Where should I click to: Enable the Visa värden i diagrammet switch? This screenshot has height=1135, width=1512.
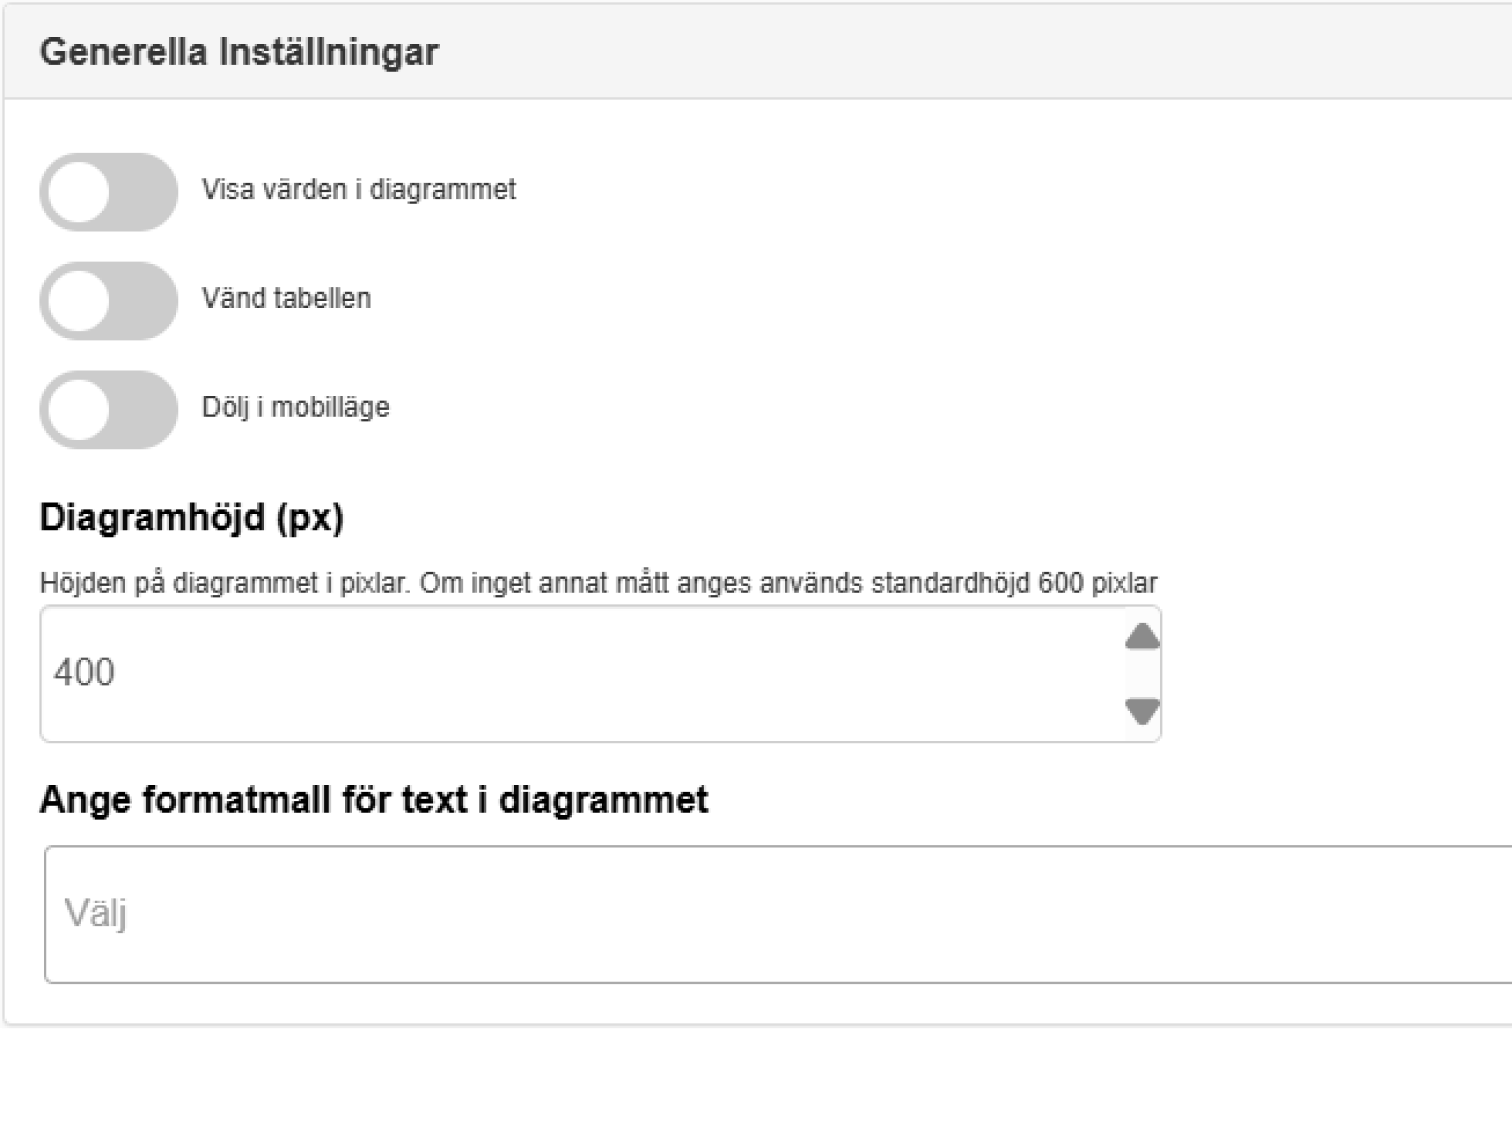tap(109, 192)
